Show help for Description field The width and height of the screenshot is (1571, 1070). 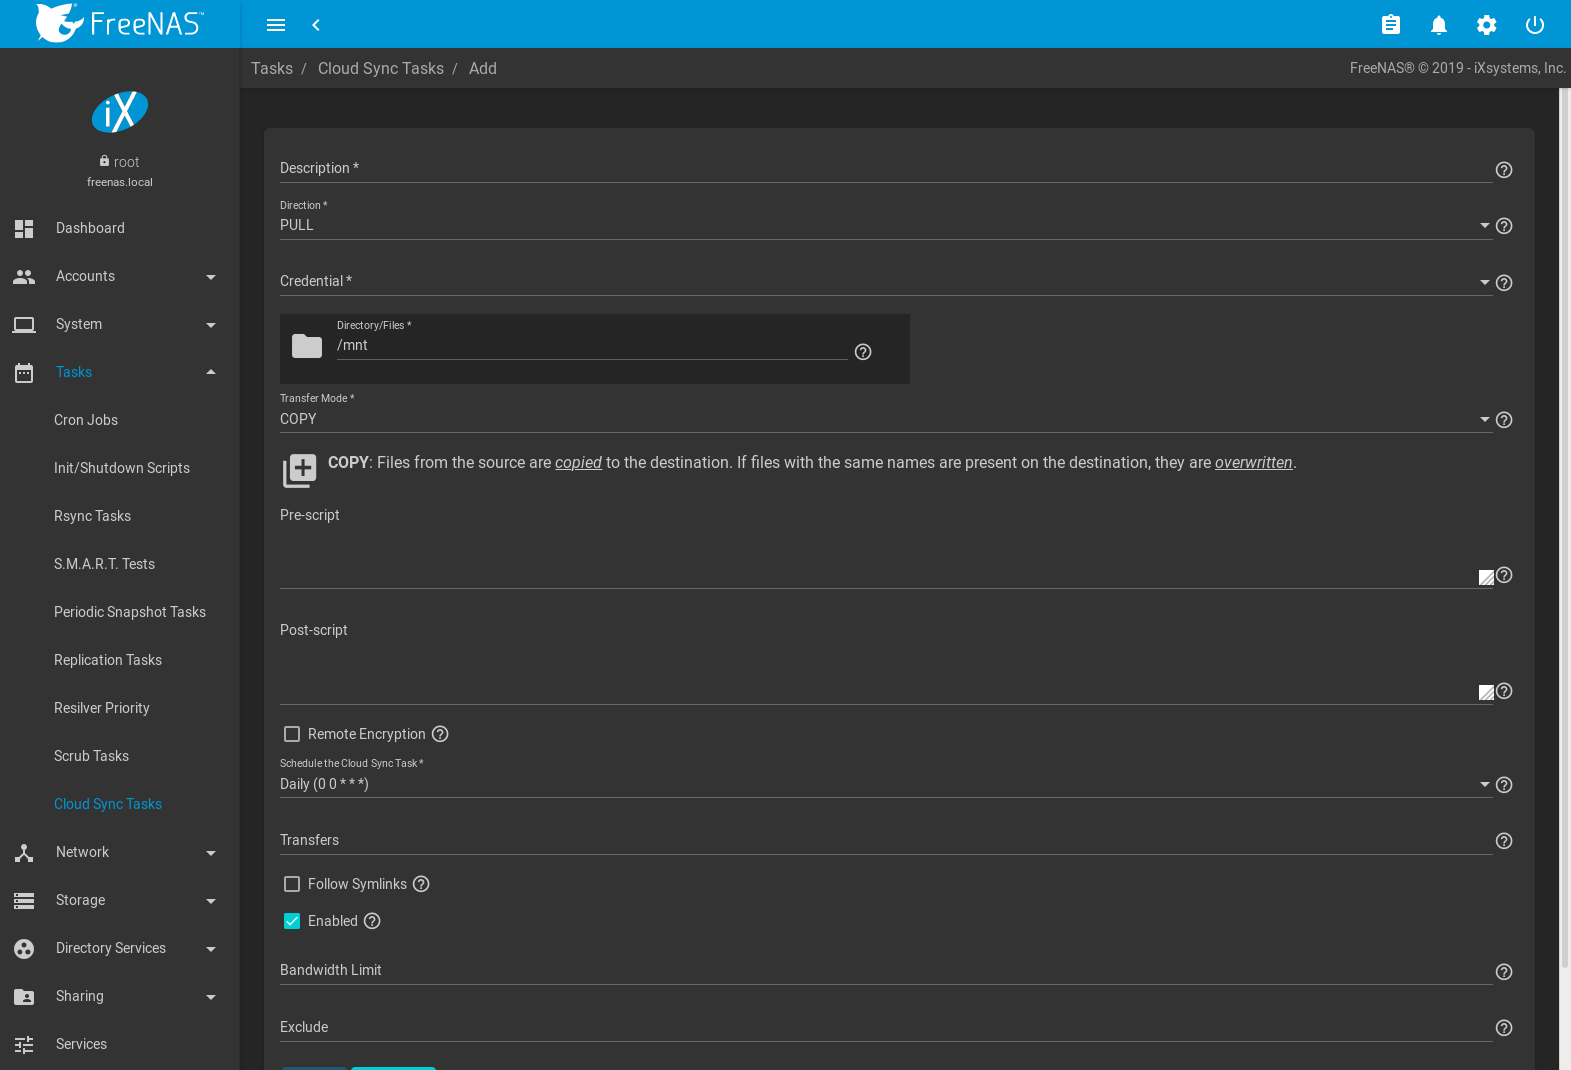(1504, 170)
